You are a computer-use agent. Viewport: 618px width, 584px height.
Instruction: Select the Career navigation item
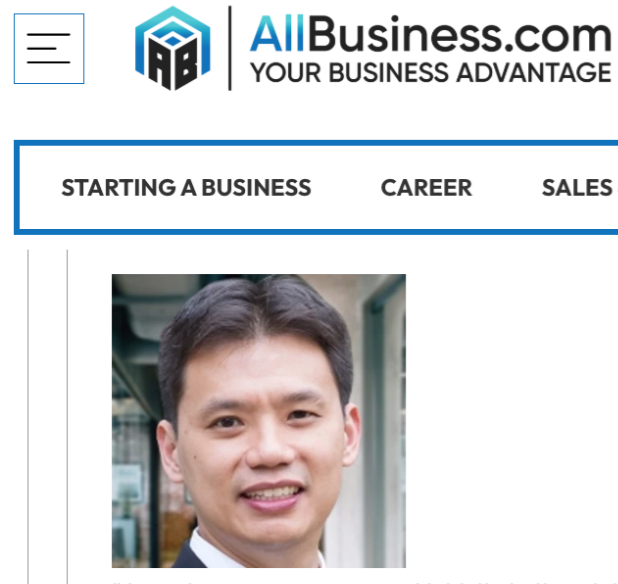(x=426, y=188)
